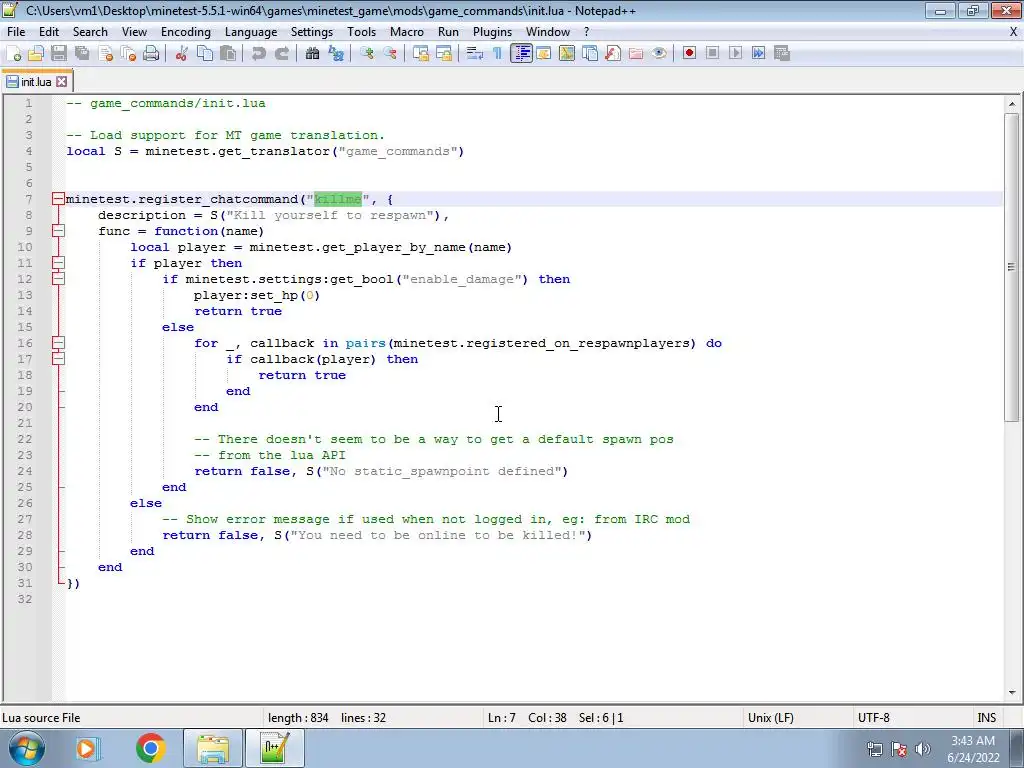Collapse the for-loop fold at line 16
The width and height of the screenshot is (1024, 768).
(58, 343)
